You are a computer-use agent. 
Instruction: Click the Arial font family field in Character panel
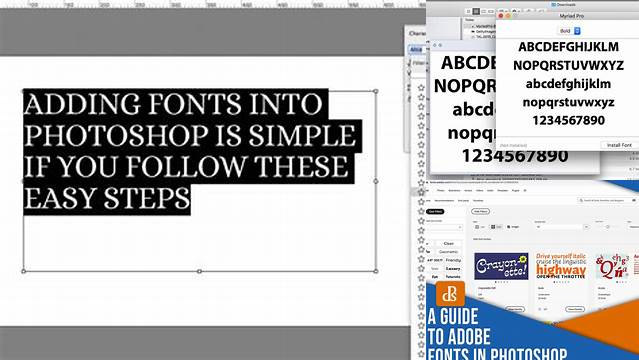point(416,50)
